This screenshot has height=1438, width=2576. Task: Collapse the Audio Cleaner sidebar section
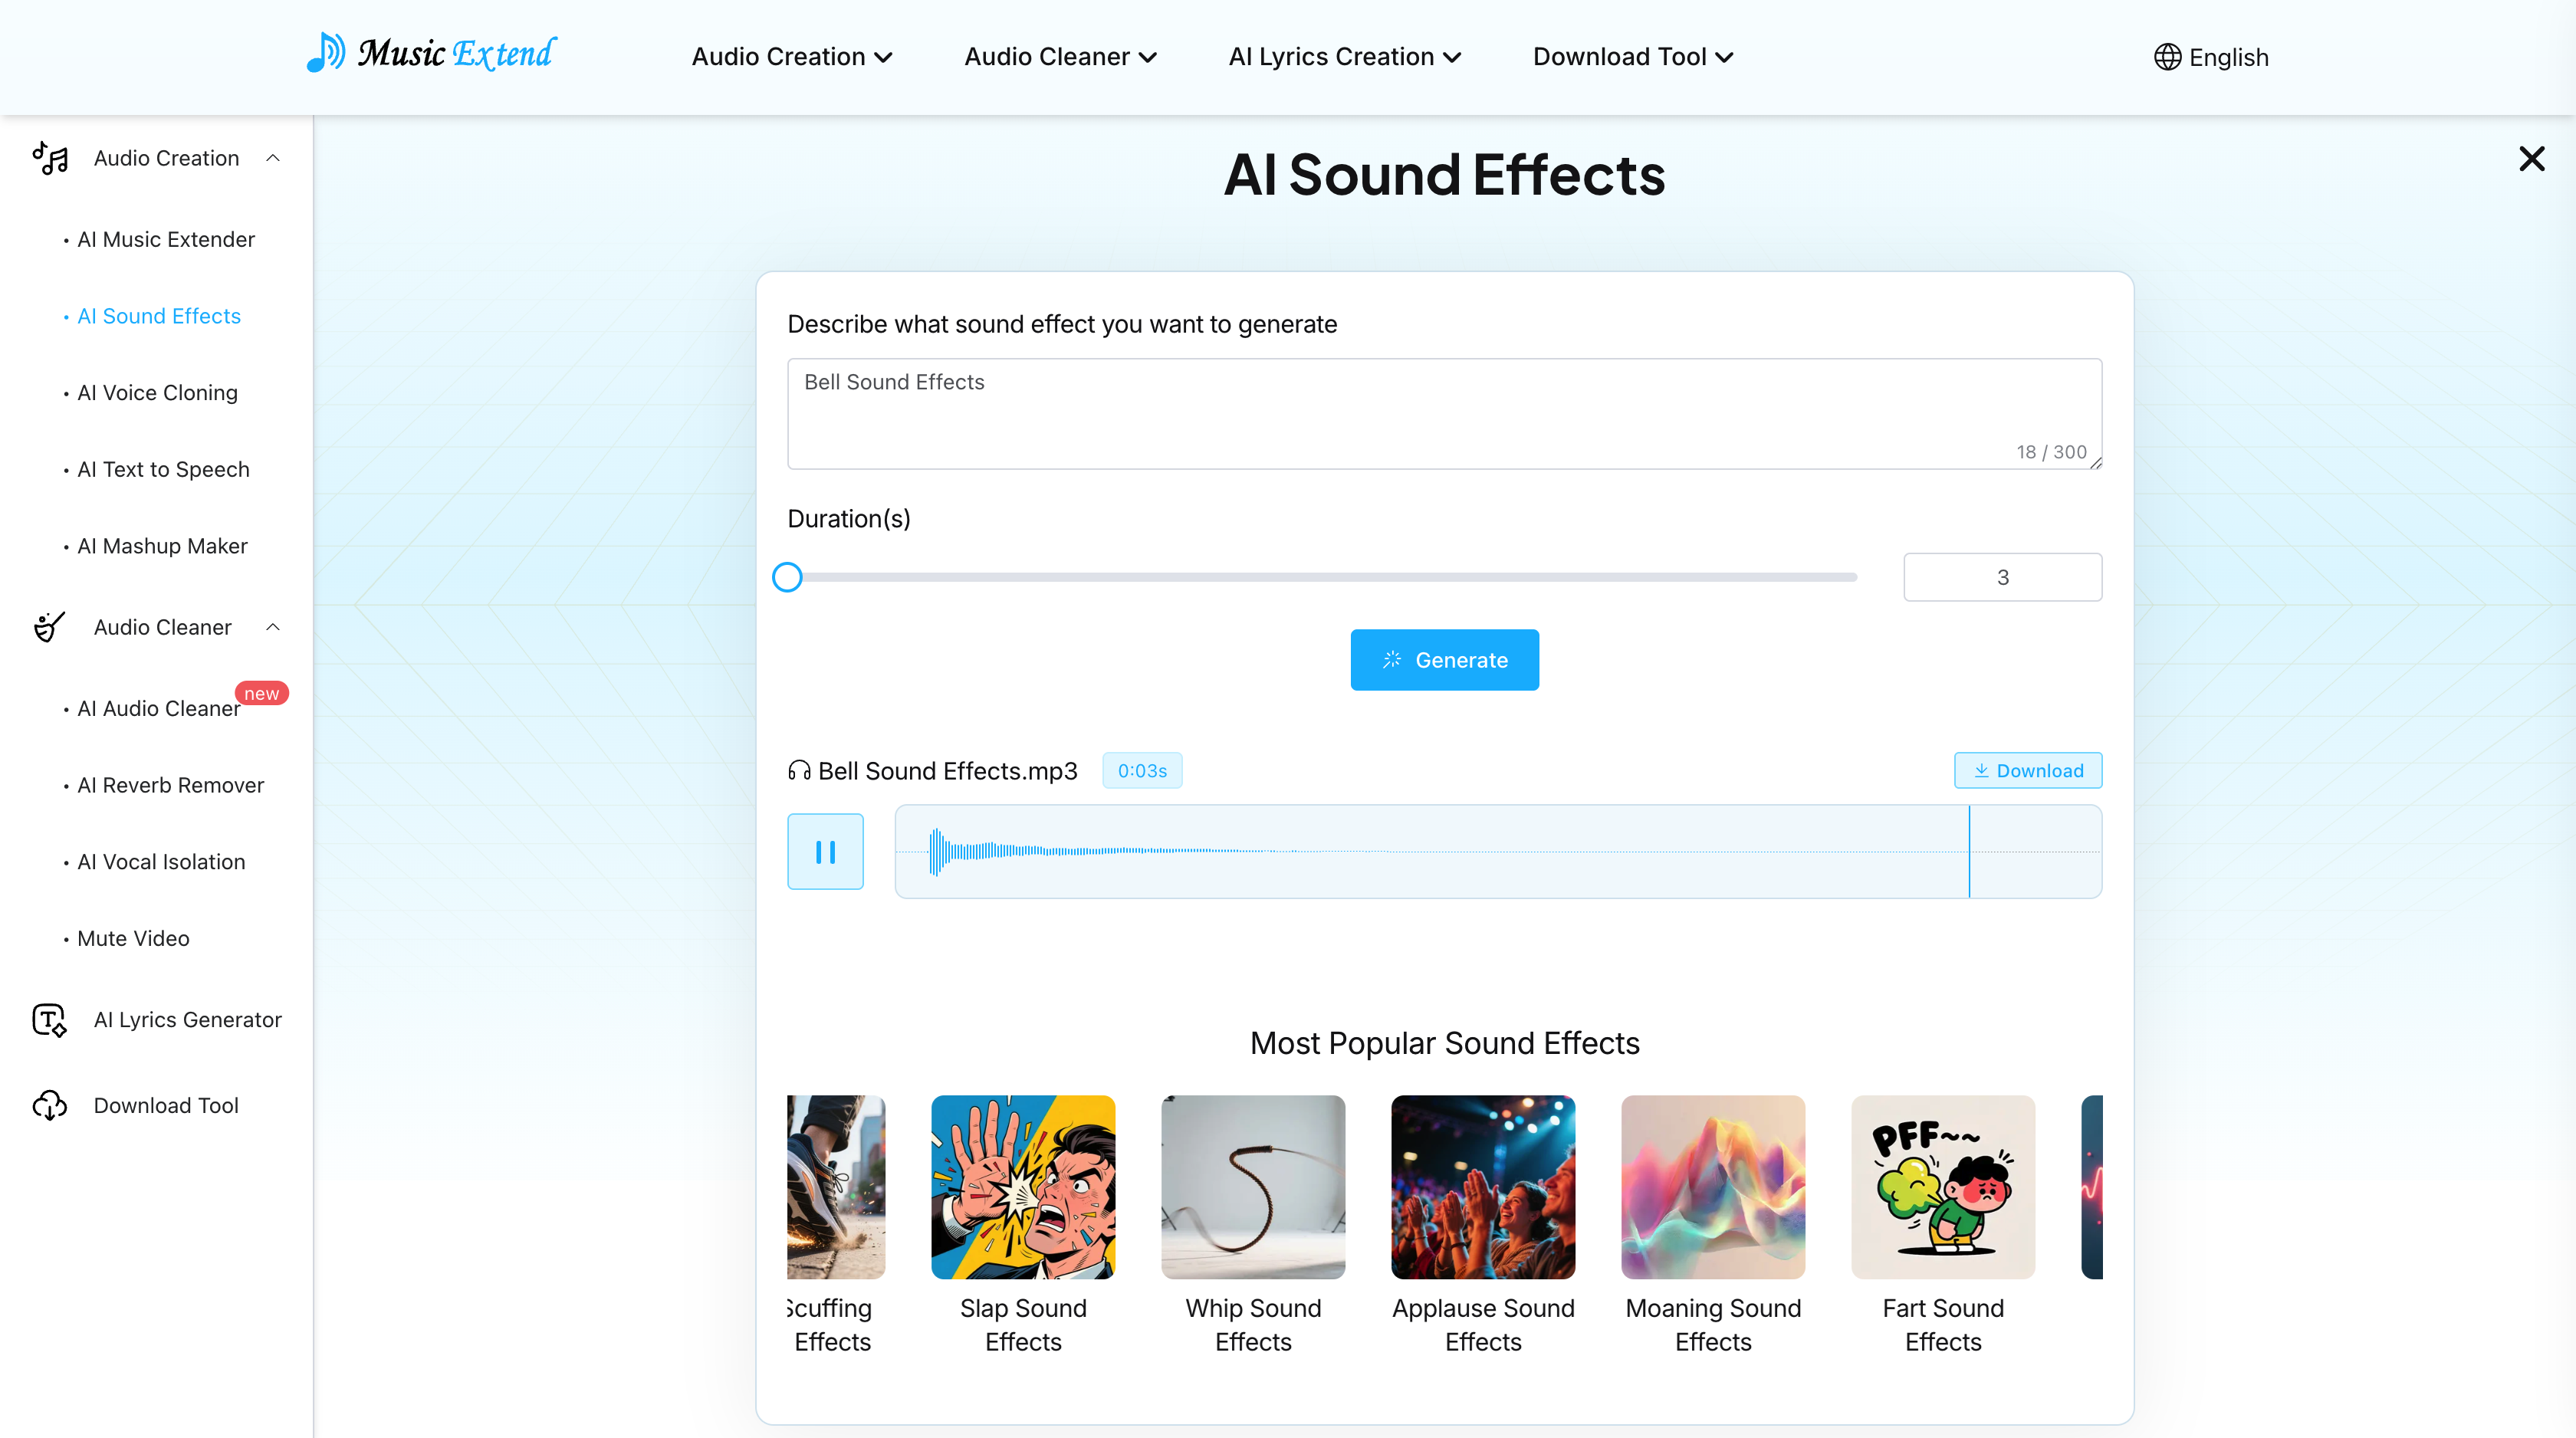tap(273, 627)
